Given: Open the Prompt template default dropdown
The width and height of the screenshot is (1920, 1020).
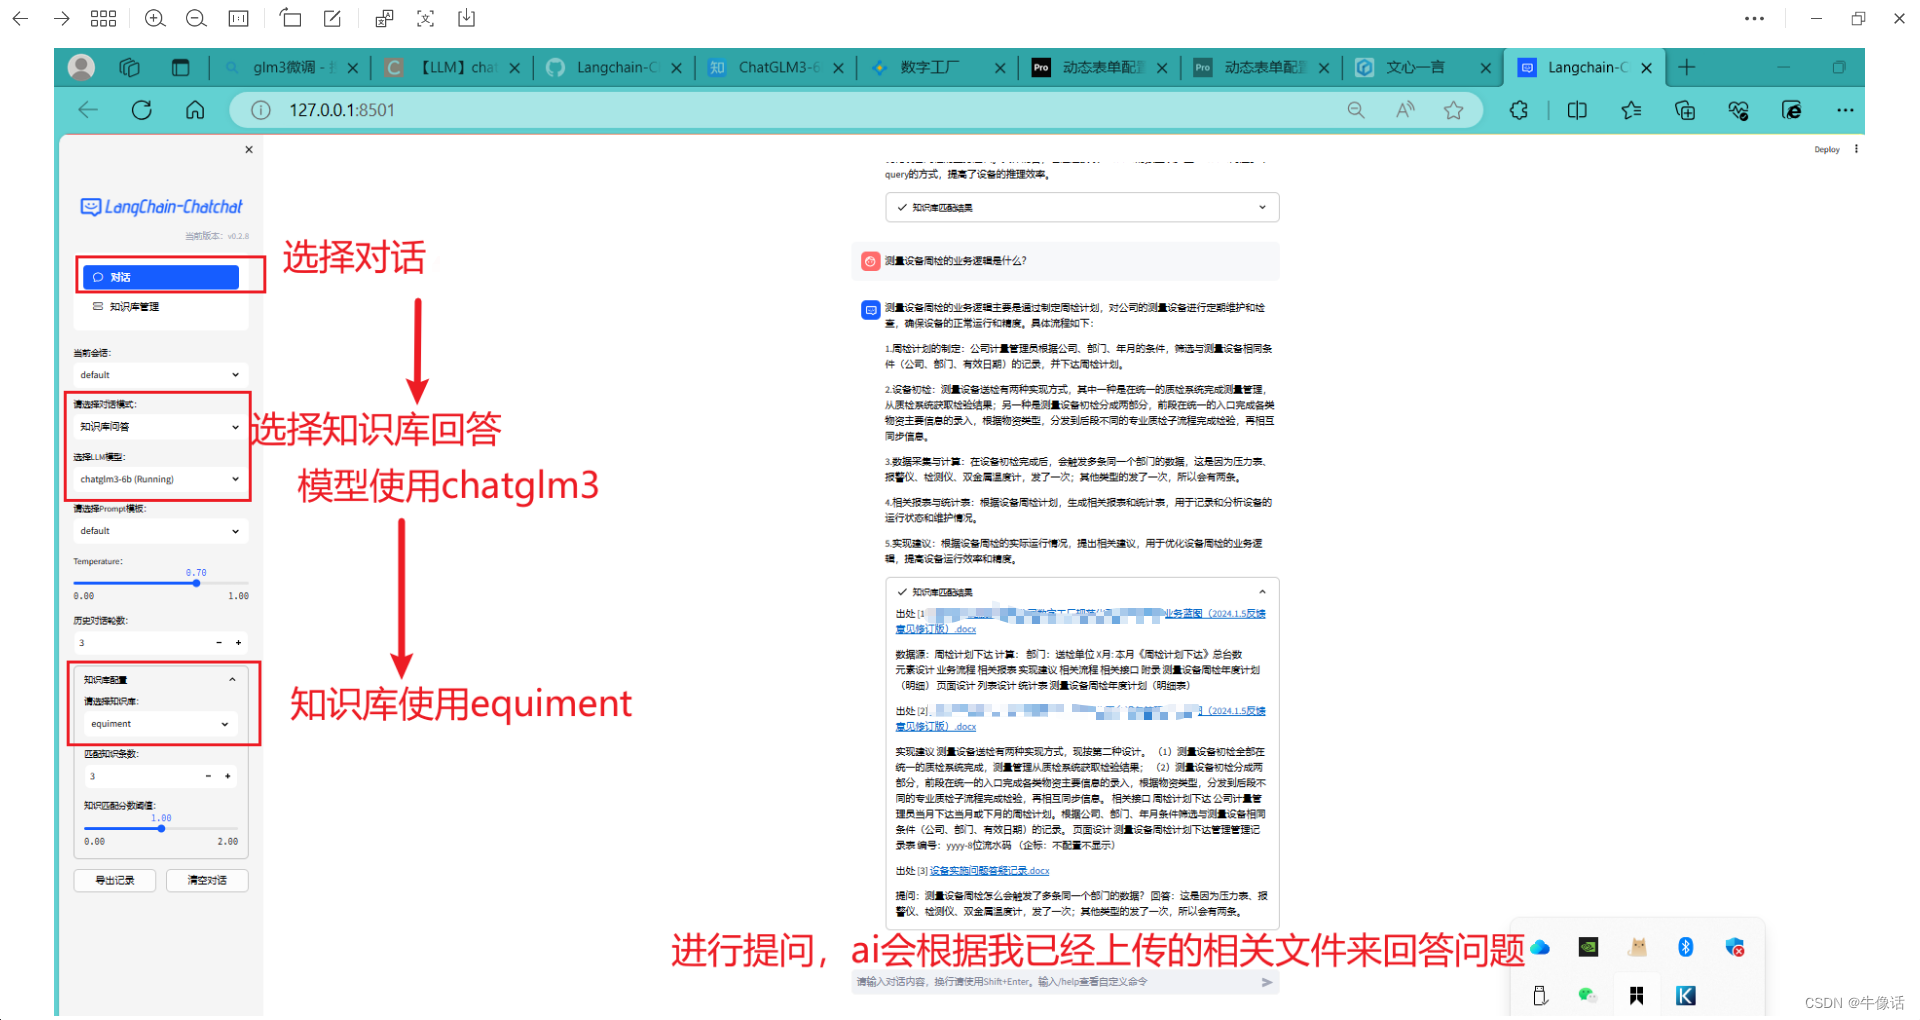Looking at the screenshot, I should pyautogui.click(x=160, y=531).
